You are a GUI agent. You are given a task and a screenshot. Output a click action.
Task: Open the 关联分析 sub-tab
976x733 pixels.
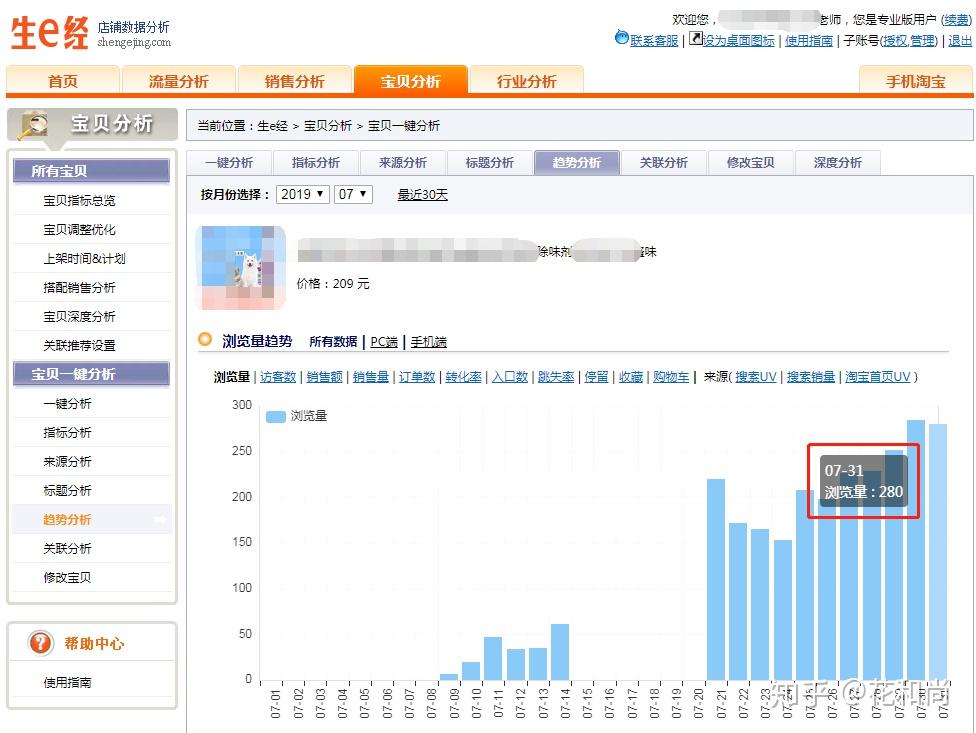(x=664, y=162)
